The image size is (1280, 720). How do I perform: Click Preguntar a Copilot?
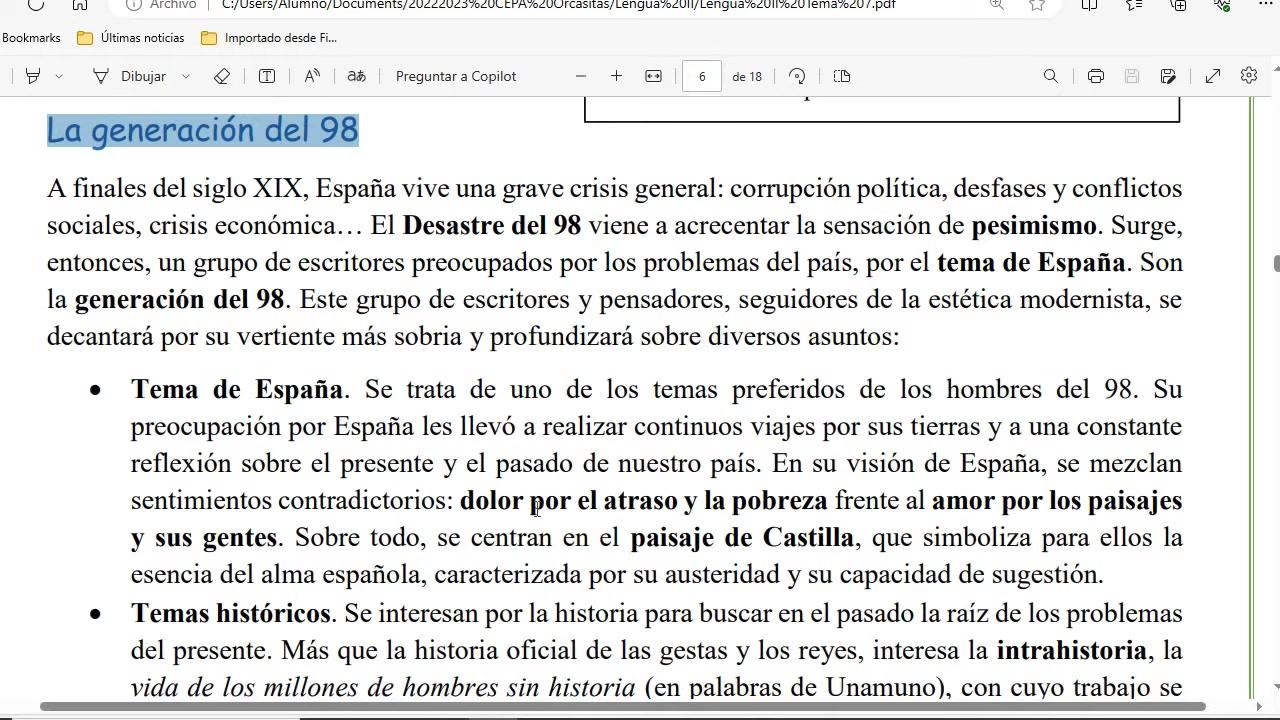click(456, 76)
